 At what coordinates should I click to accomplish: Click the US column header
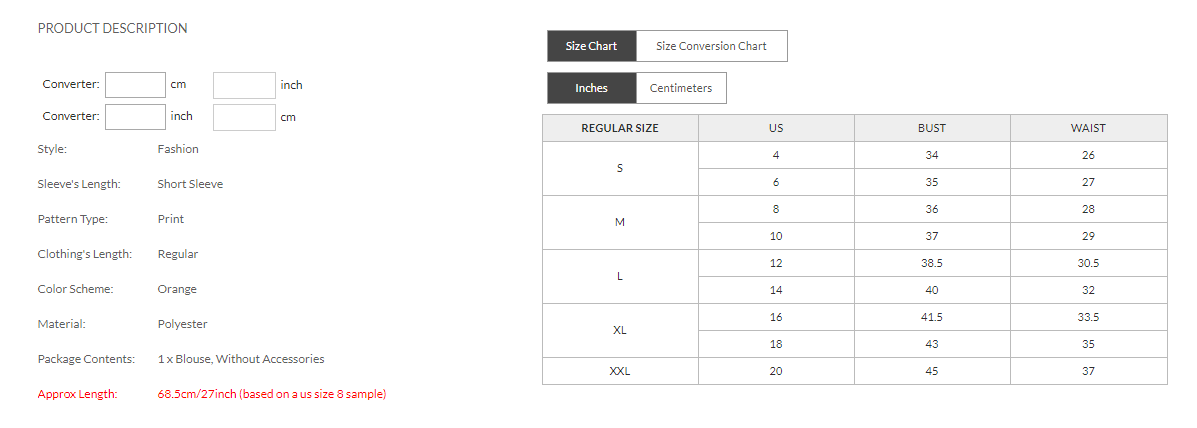click(x=776, y=128)
